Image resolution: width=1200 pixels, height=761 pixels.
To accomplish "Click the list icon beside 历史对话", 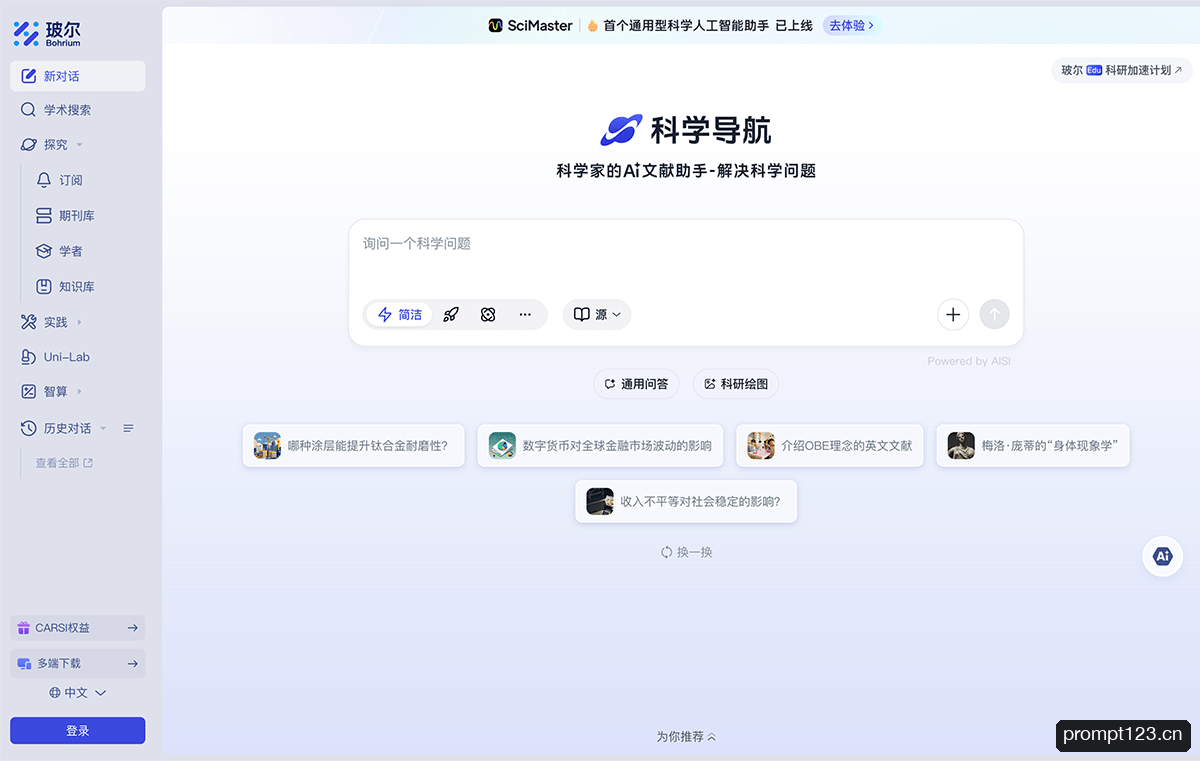I will pos(128,428).
